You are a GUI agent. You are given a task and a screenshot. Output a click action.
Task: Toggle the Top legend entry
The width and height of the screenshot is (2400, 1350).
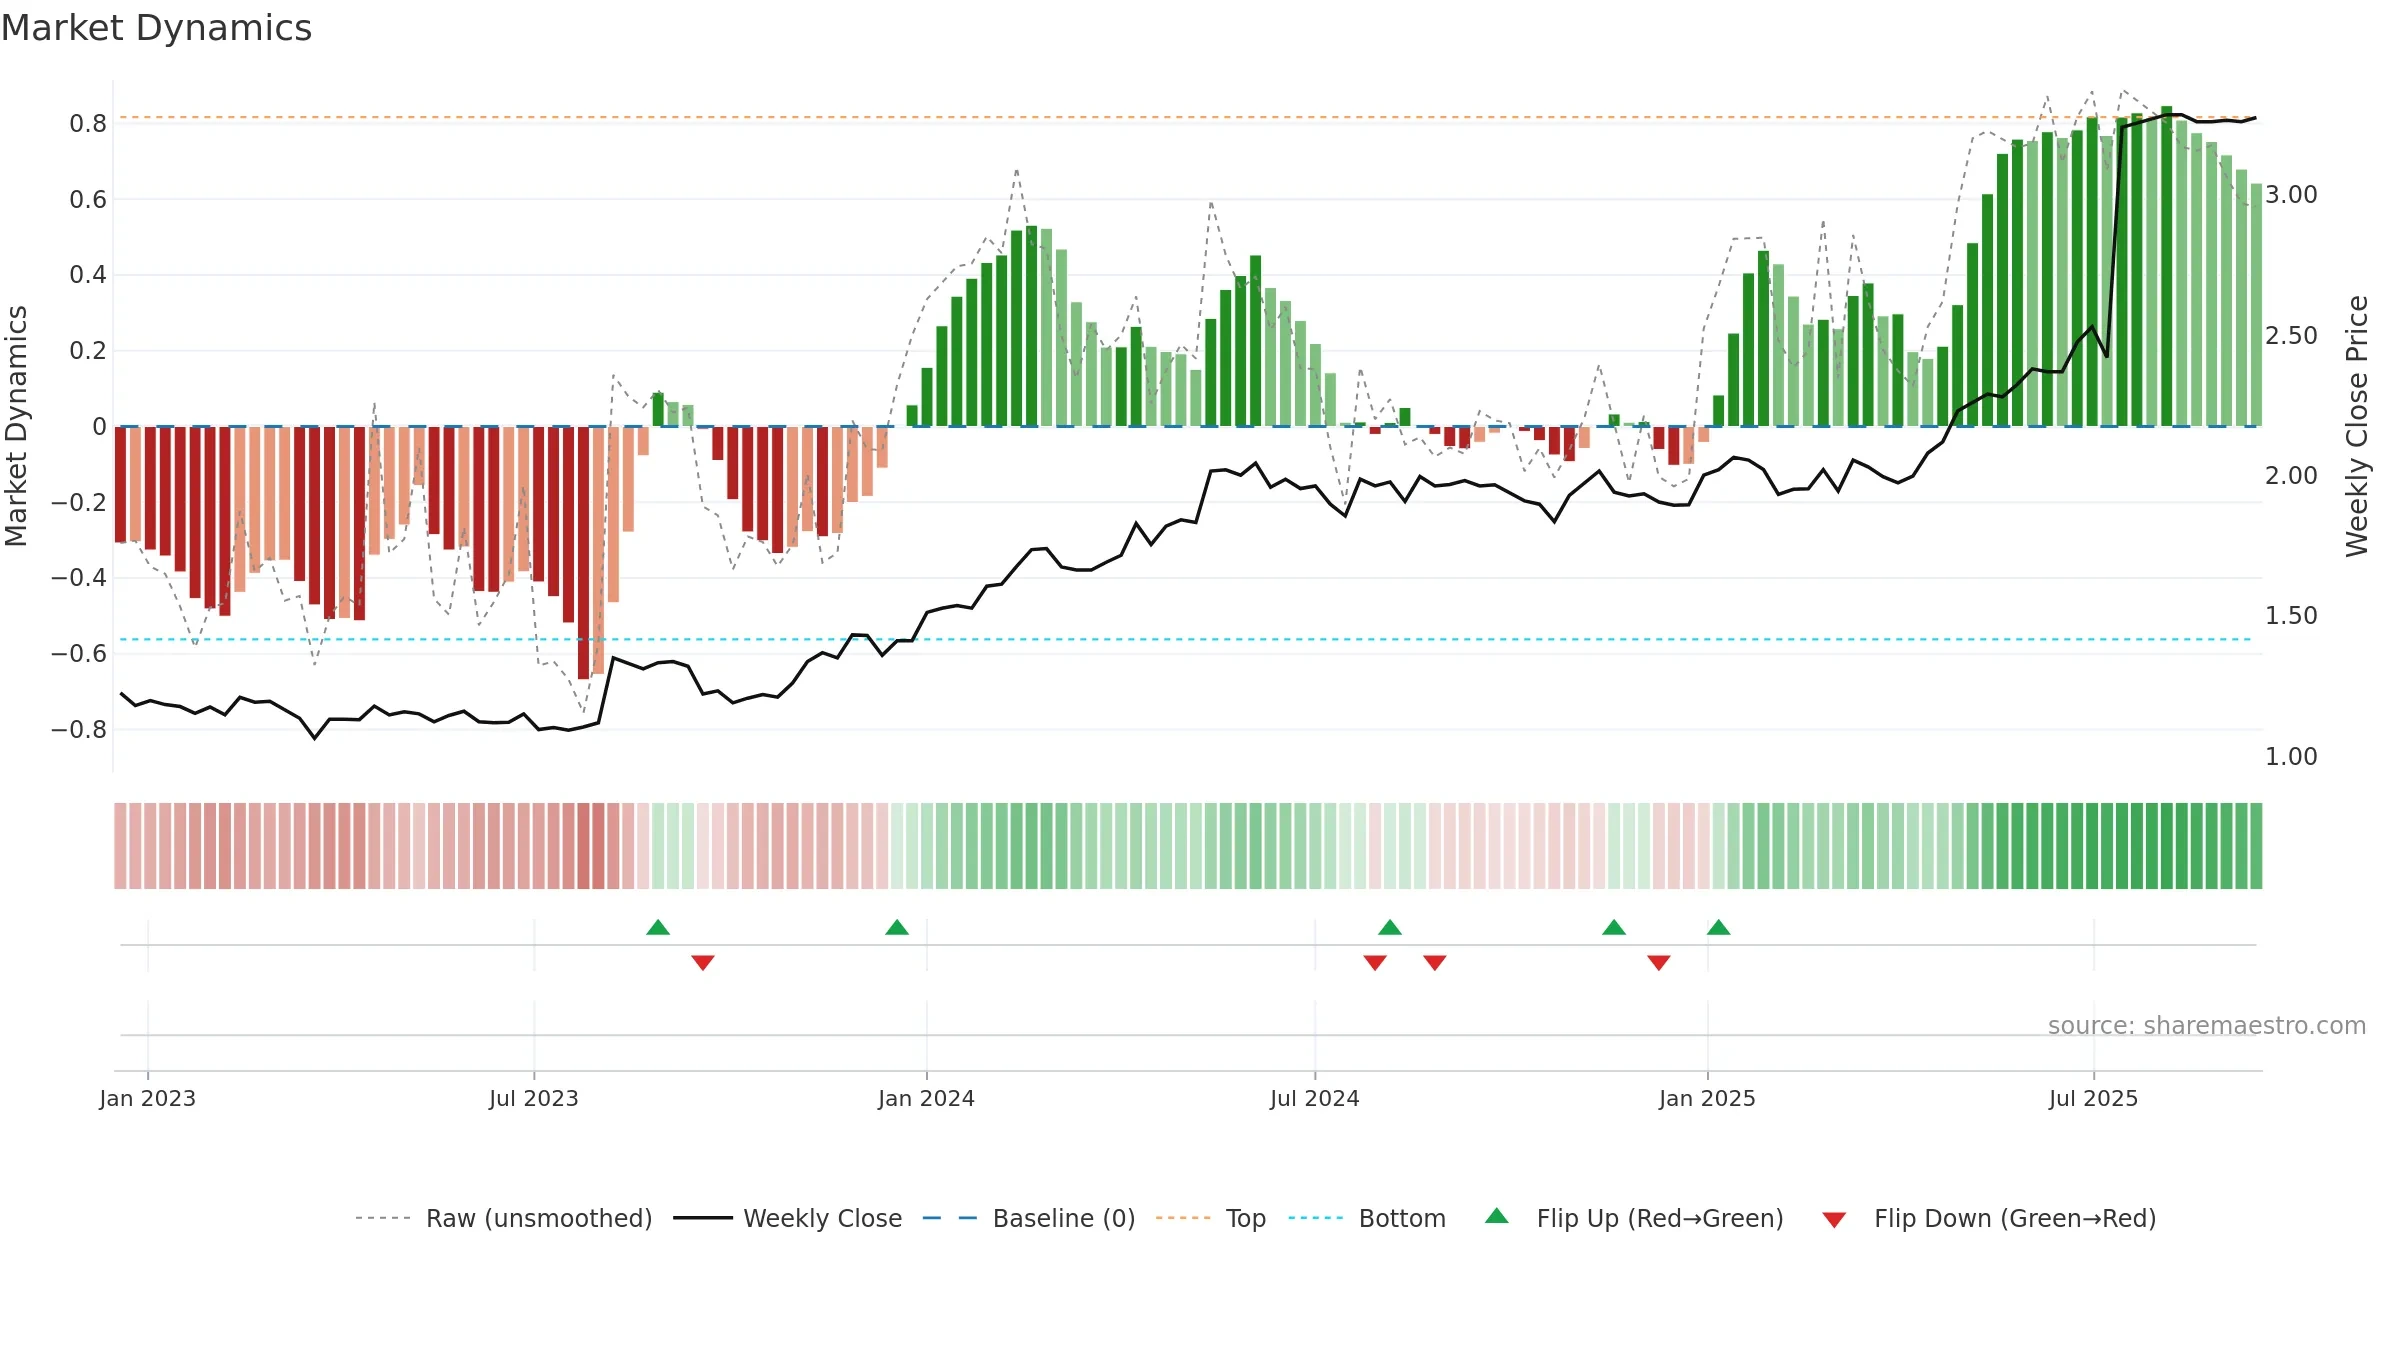pos(1211,1219)
